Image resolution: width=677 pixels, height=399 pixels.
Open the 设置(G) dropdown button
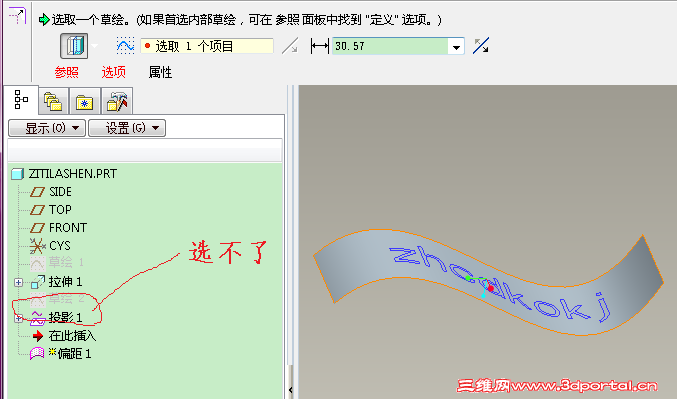(127, 128)
